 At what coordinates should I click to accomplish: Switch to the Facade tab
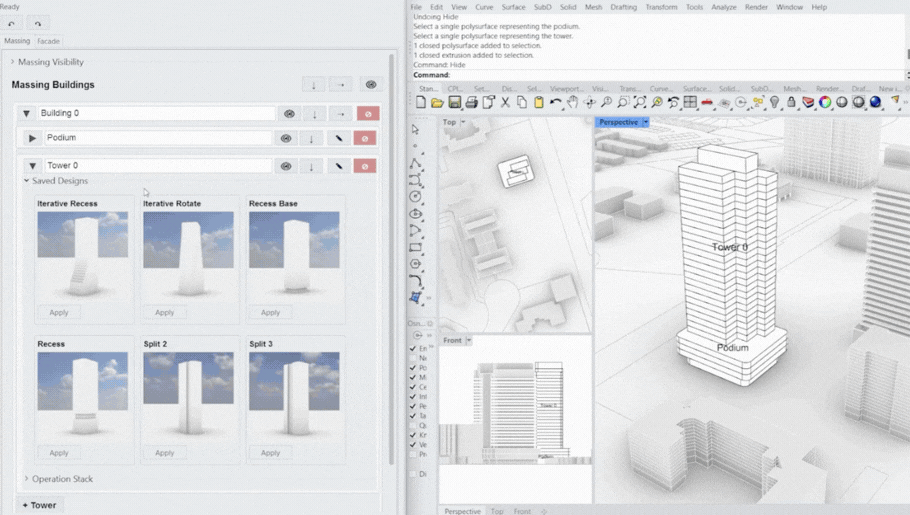(48, 41)
